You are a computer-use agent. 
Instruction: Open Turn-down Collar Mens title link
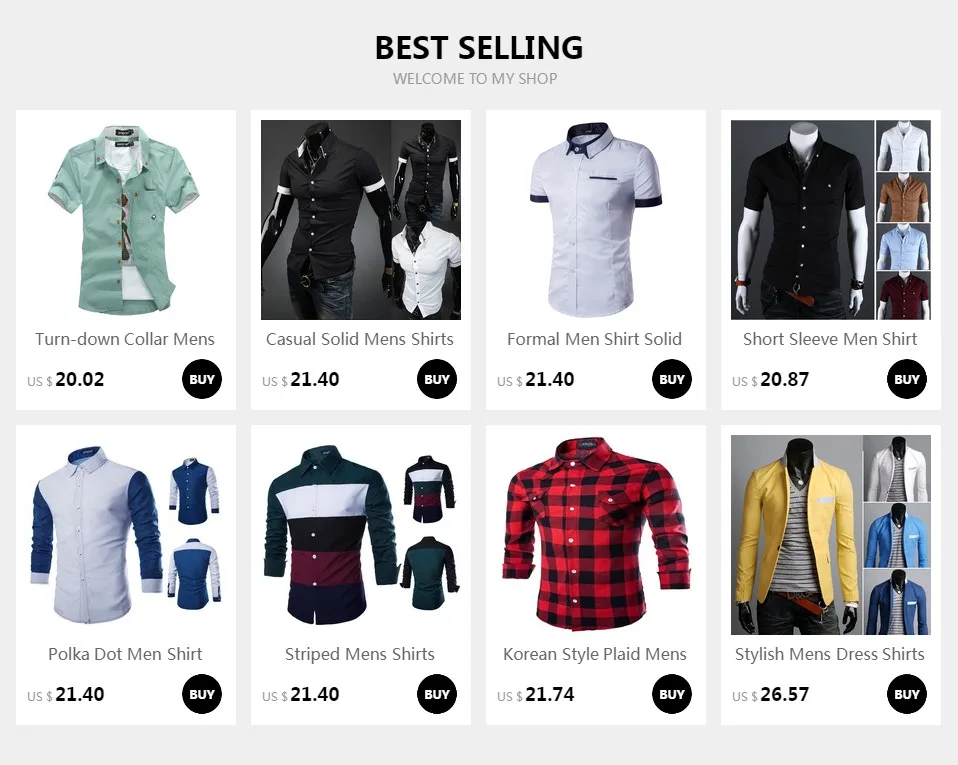tap(125, 339)
